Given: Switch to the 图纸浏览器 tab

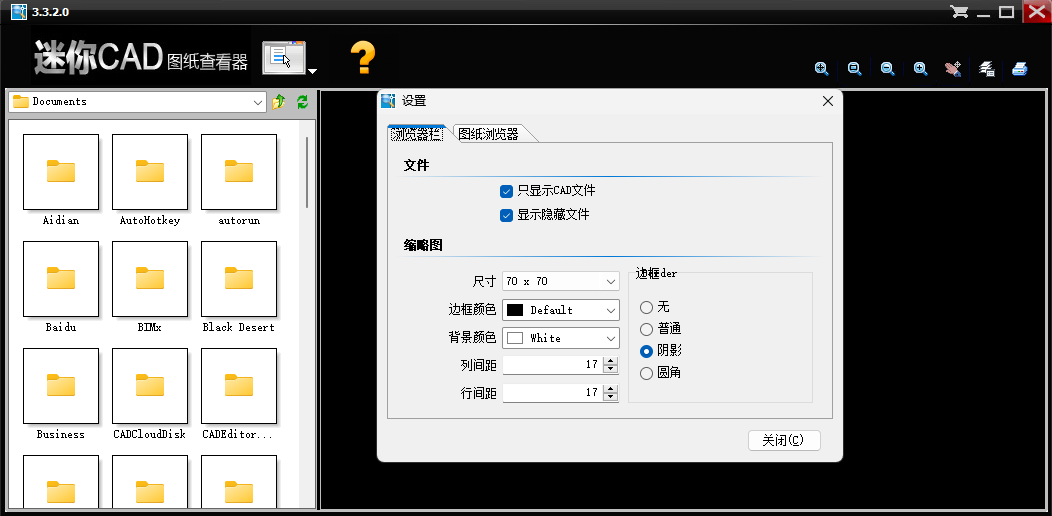Looking at the screenshot, I should (x=488, y=134).
